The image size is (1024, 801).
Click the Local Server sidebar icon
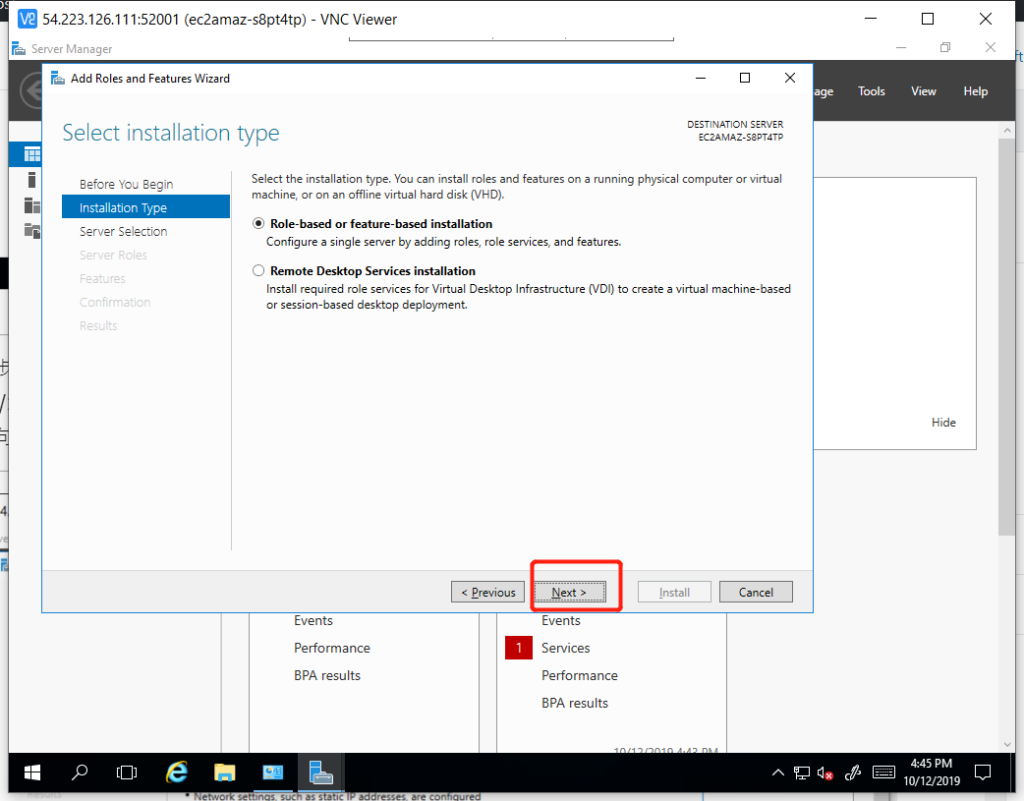pyautogui.click(x=32, y=180)
